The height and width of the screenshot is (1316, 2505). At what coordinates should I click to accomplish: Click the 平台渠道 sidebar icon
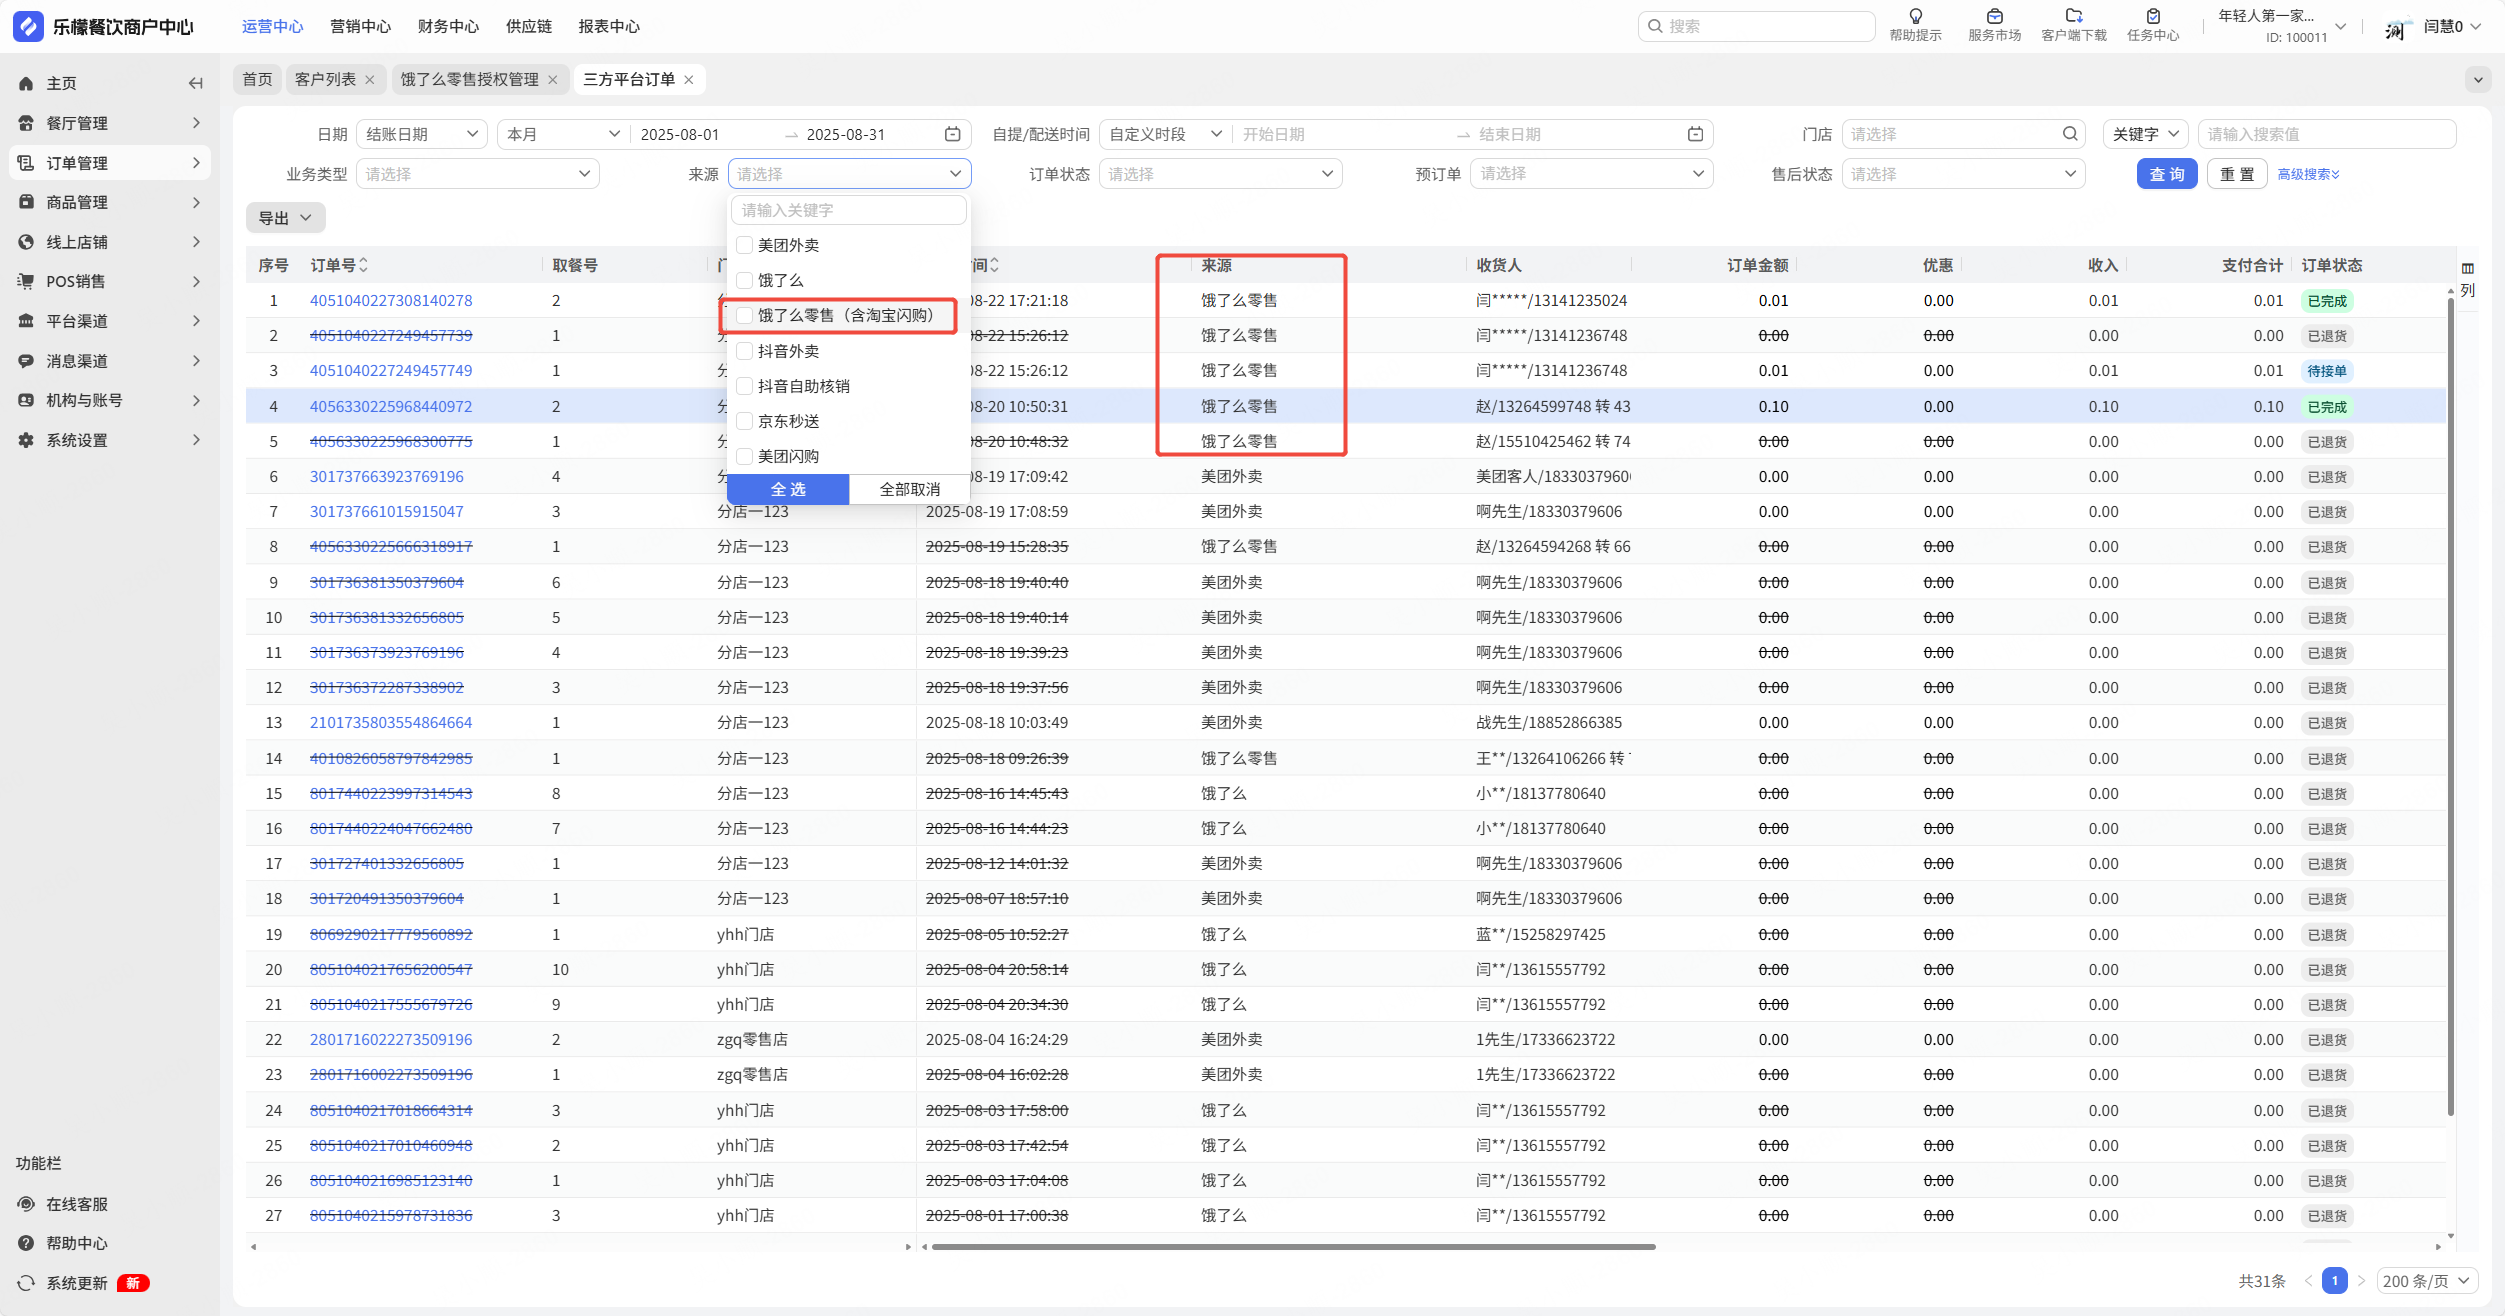(x=26, y=321)
